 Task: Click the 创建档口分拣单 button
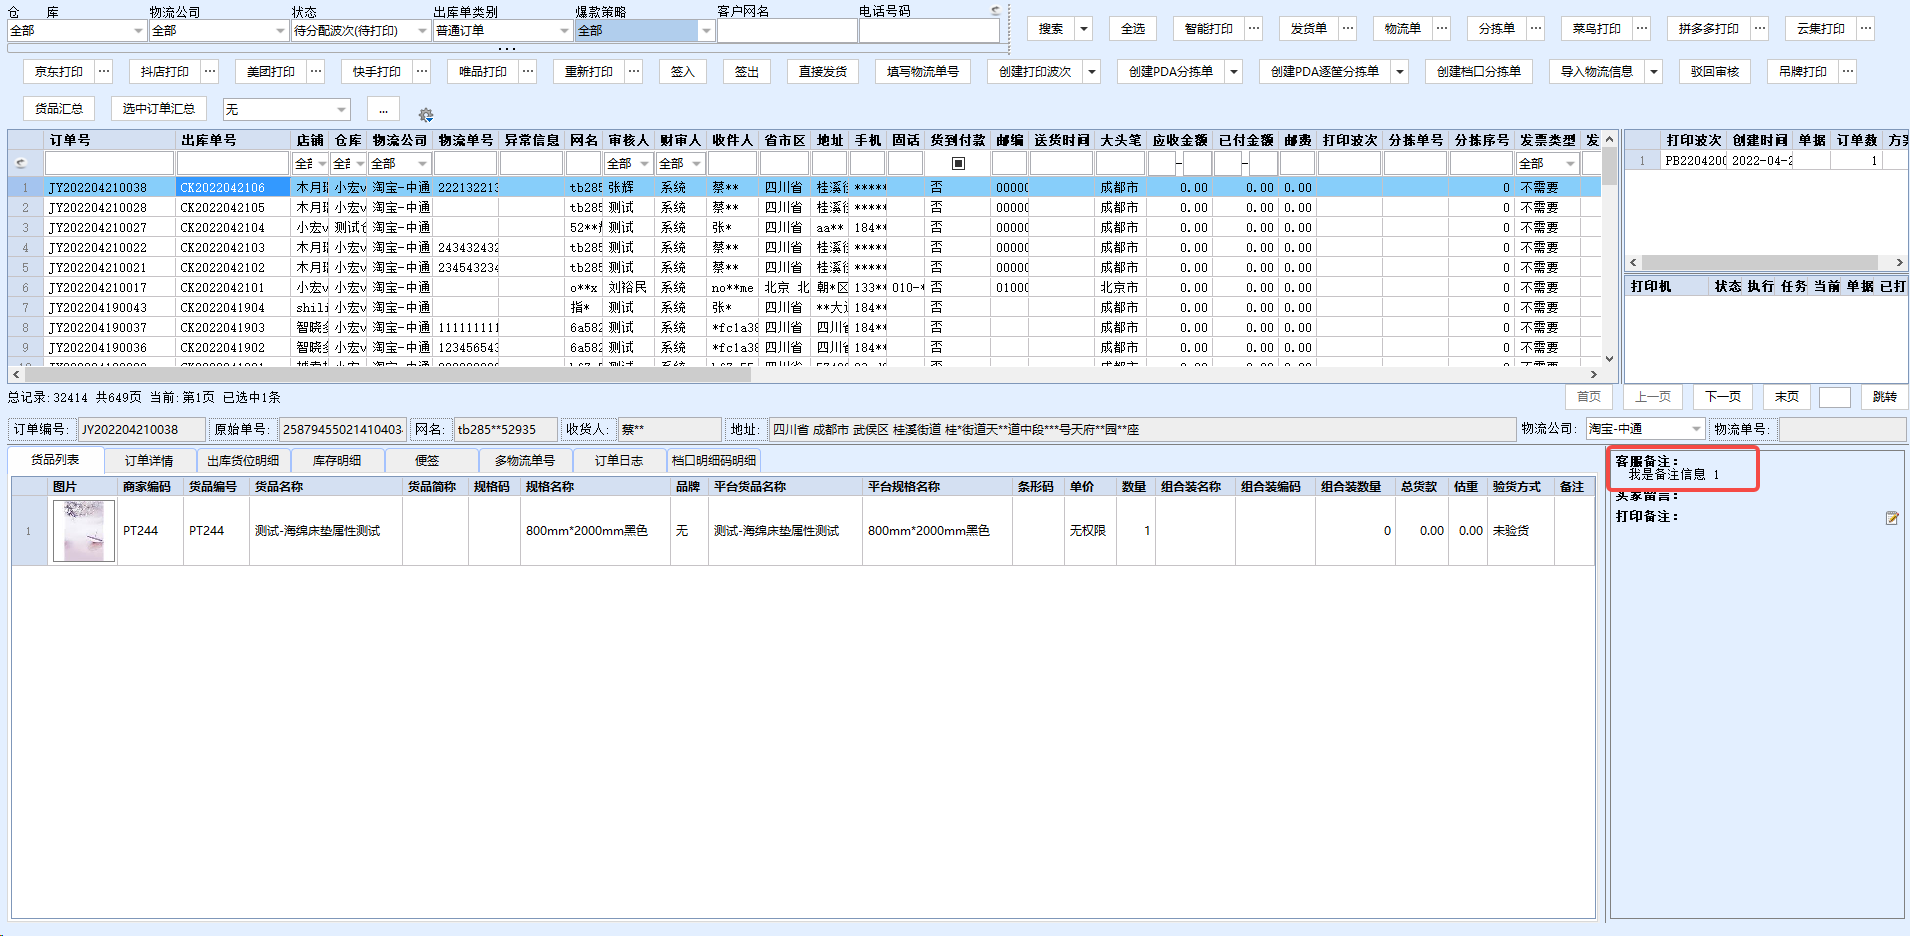(1479, 72)
